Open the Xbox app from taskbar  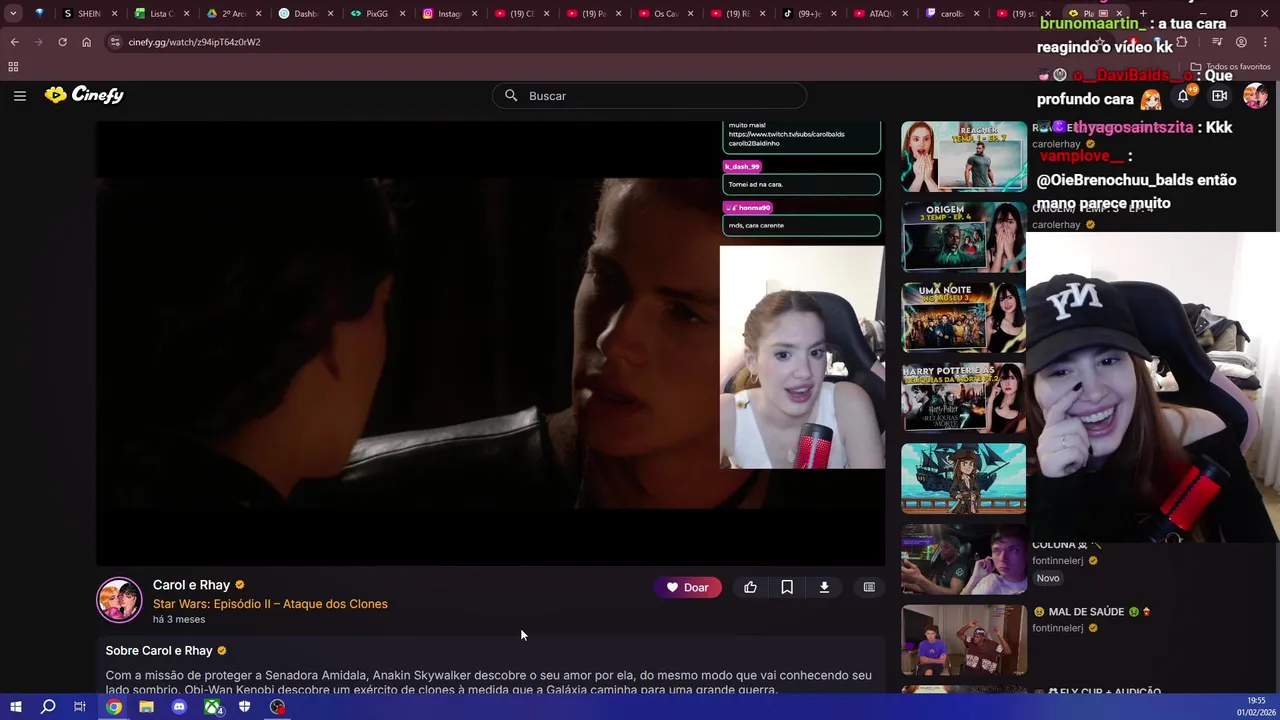pyautogui.click(x=212, y=707)
